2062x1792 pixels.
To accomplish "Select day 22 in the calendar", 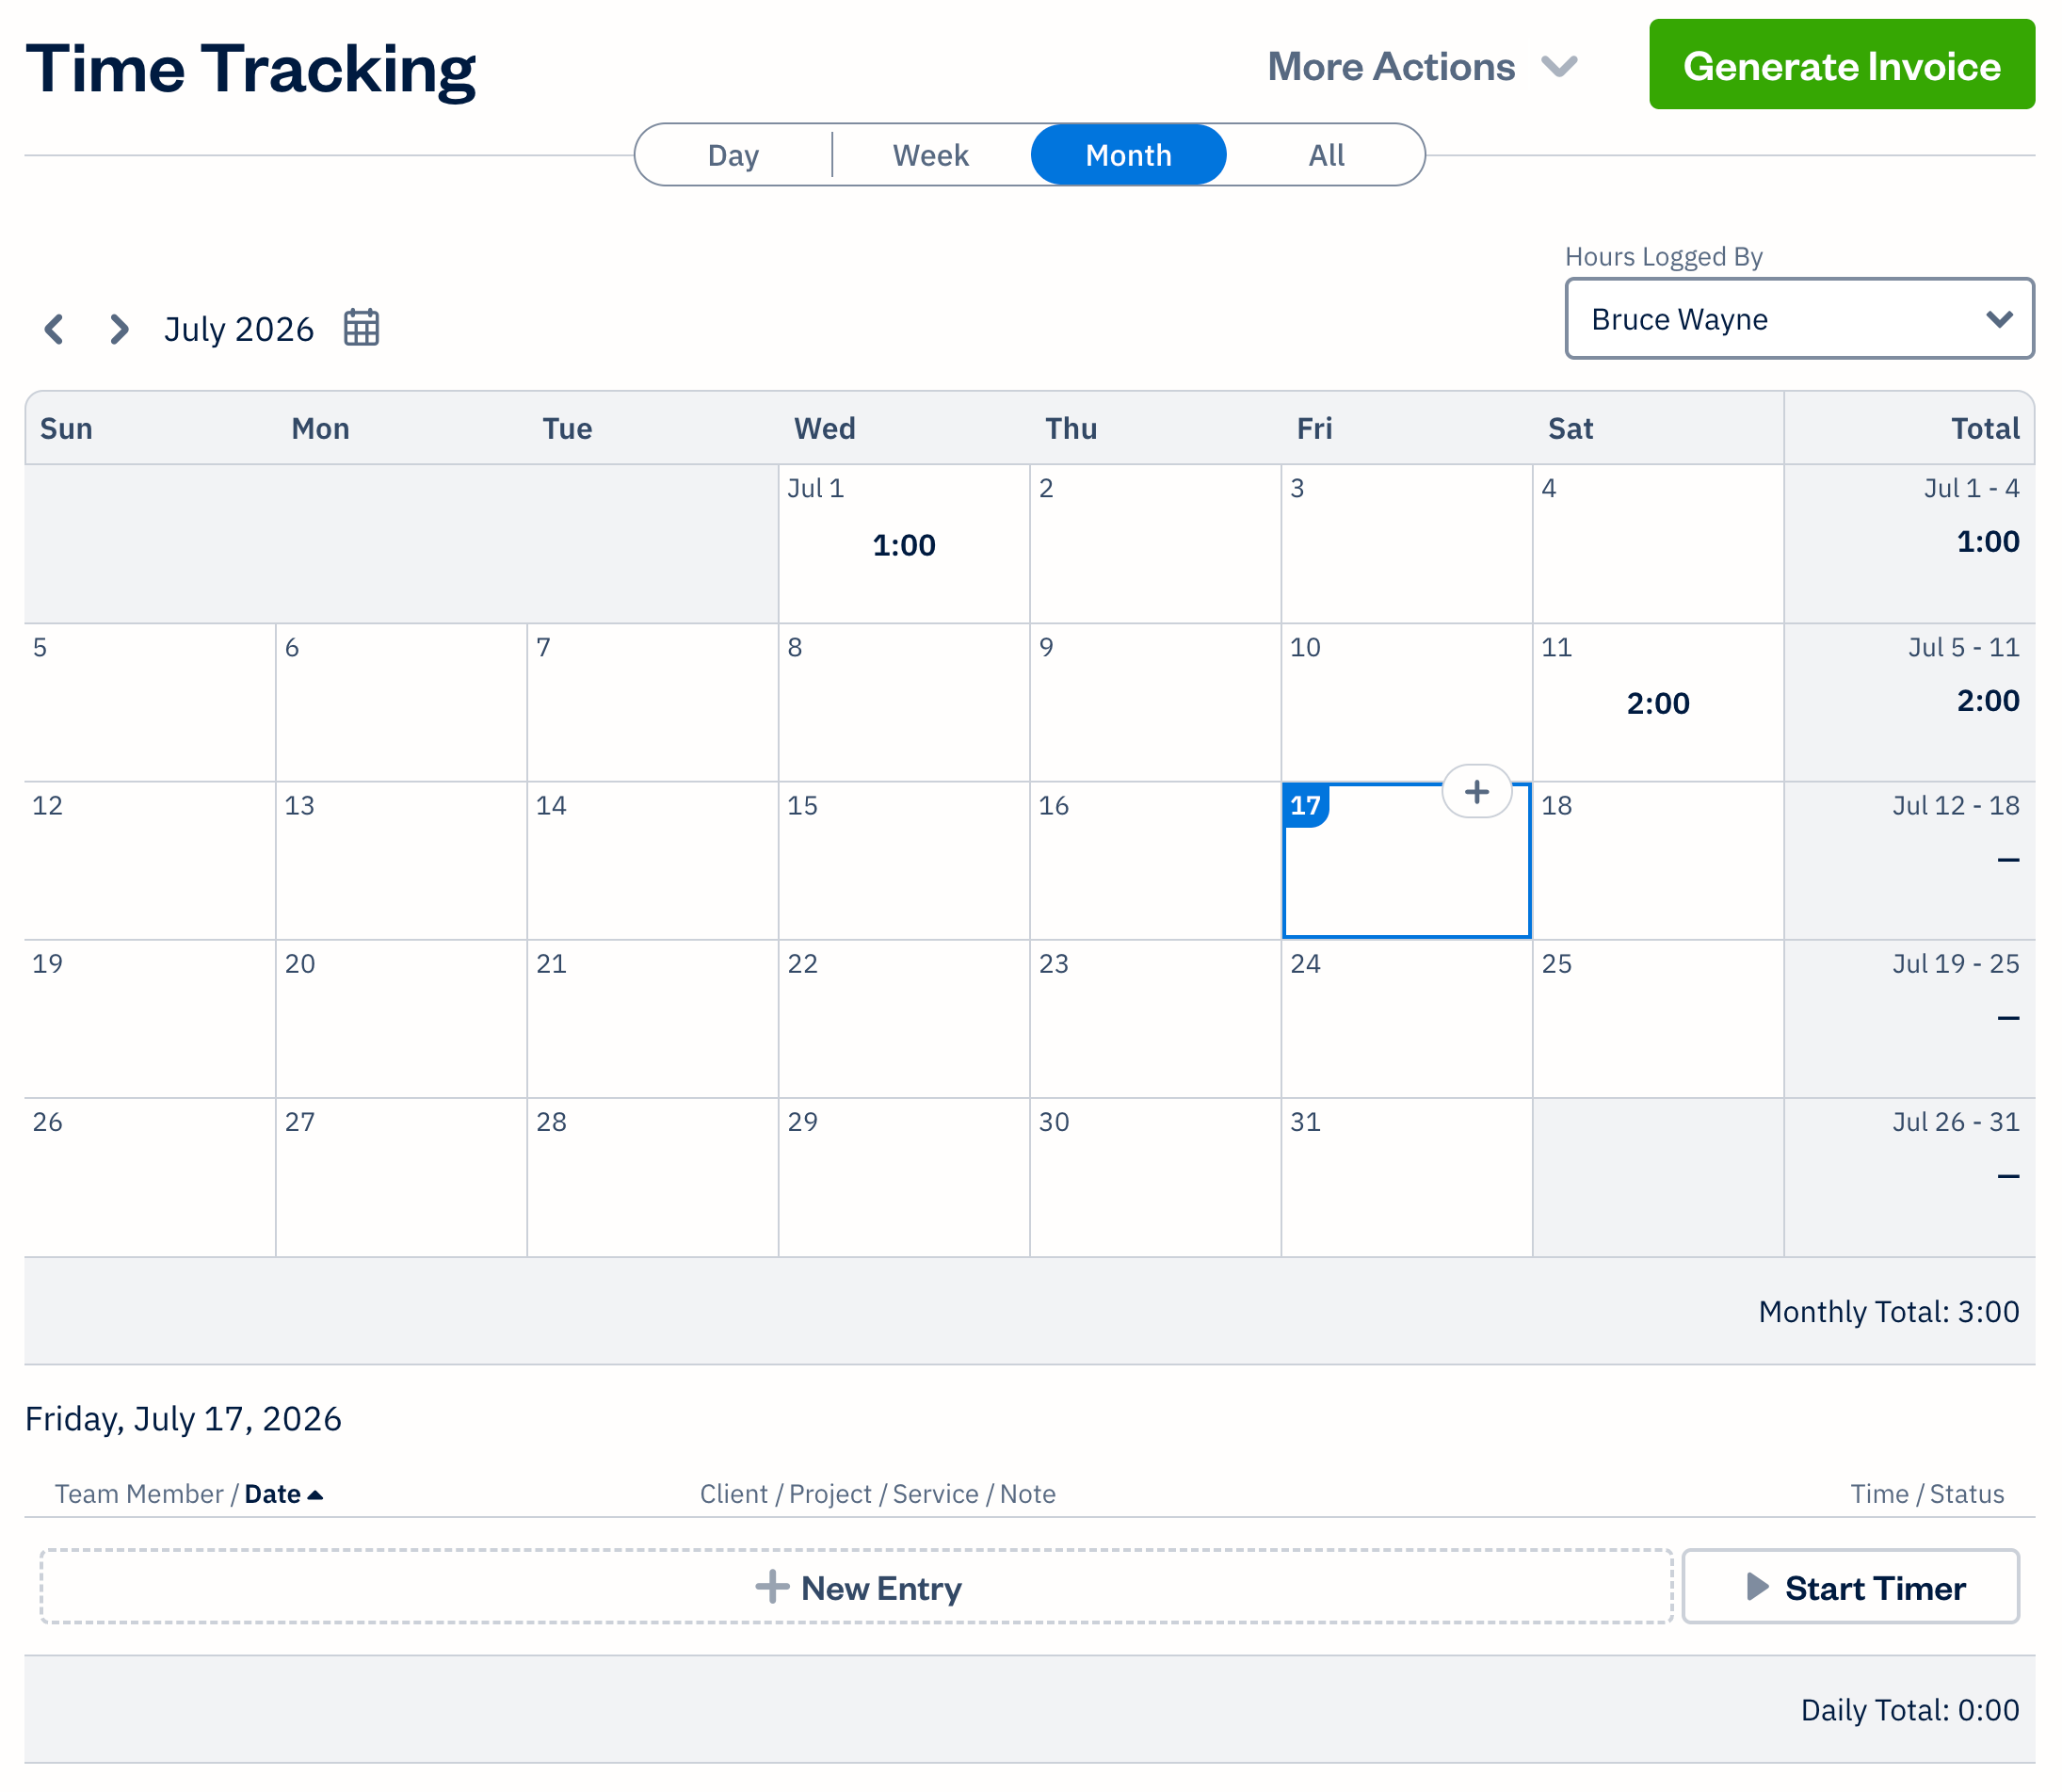I will coord(904,1019).
